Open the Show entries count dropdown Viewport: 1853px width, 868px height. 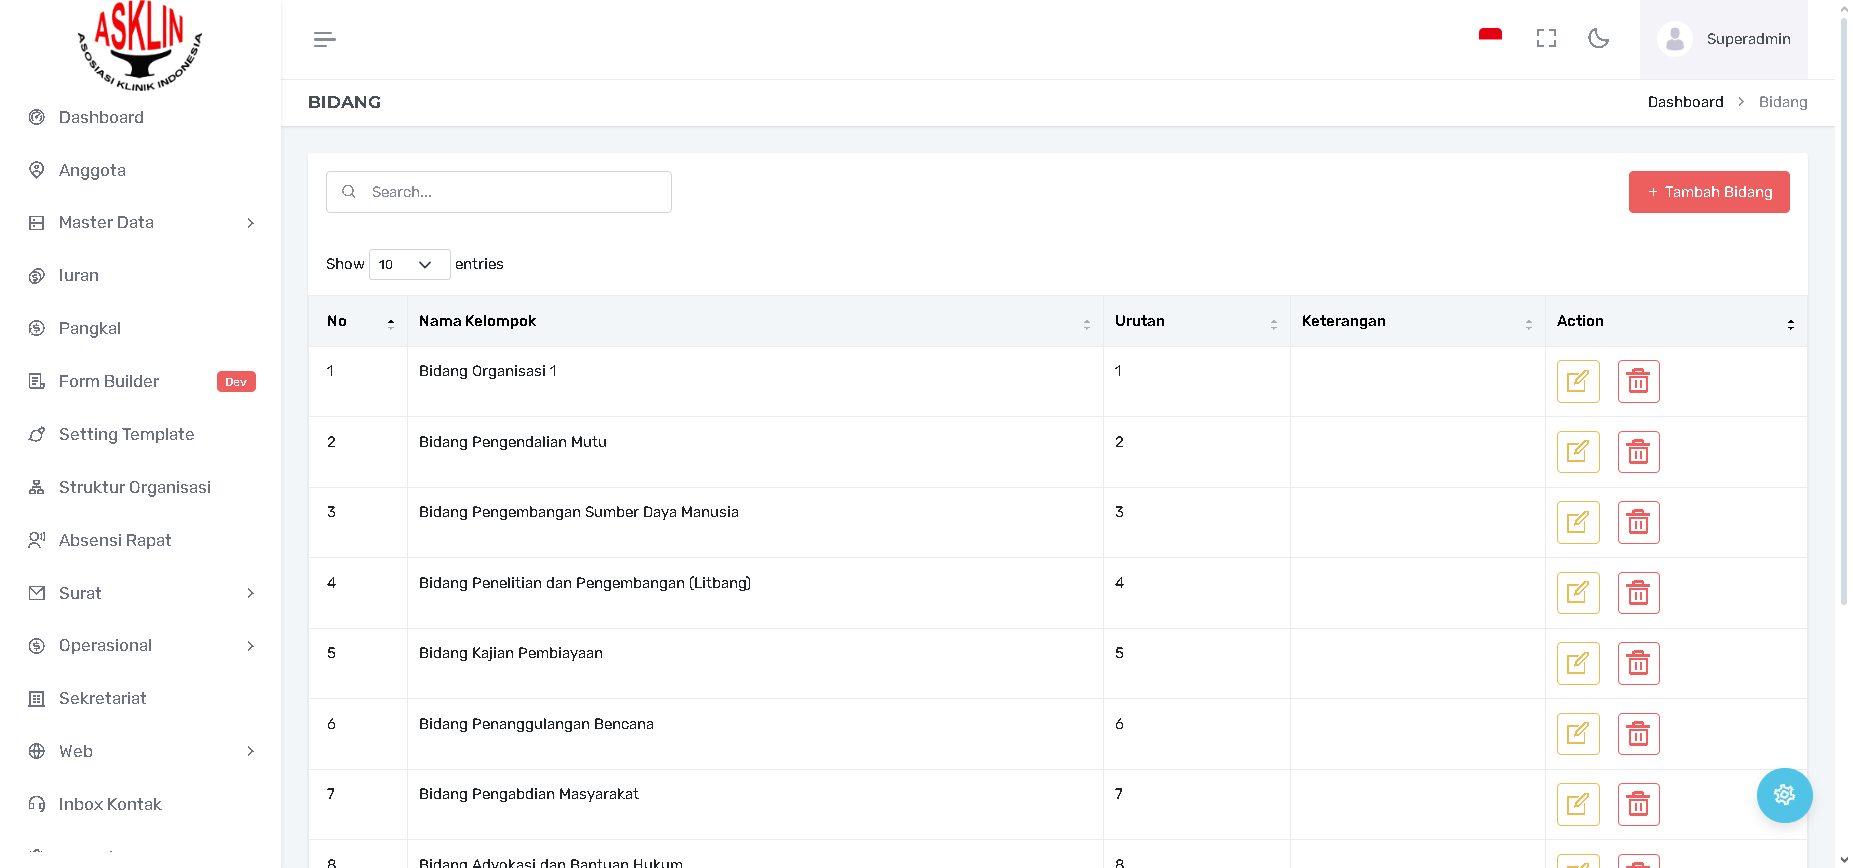pyautogui.click(x=409, y=264)
